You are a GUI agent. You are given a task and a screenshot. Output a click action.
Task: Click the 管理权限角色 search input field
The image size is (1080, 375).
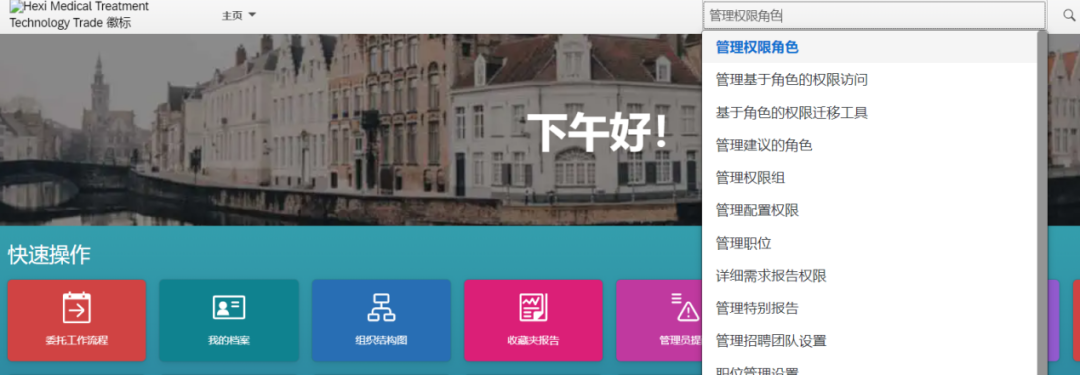point(874,16)
